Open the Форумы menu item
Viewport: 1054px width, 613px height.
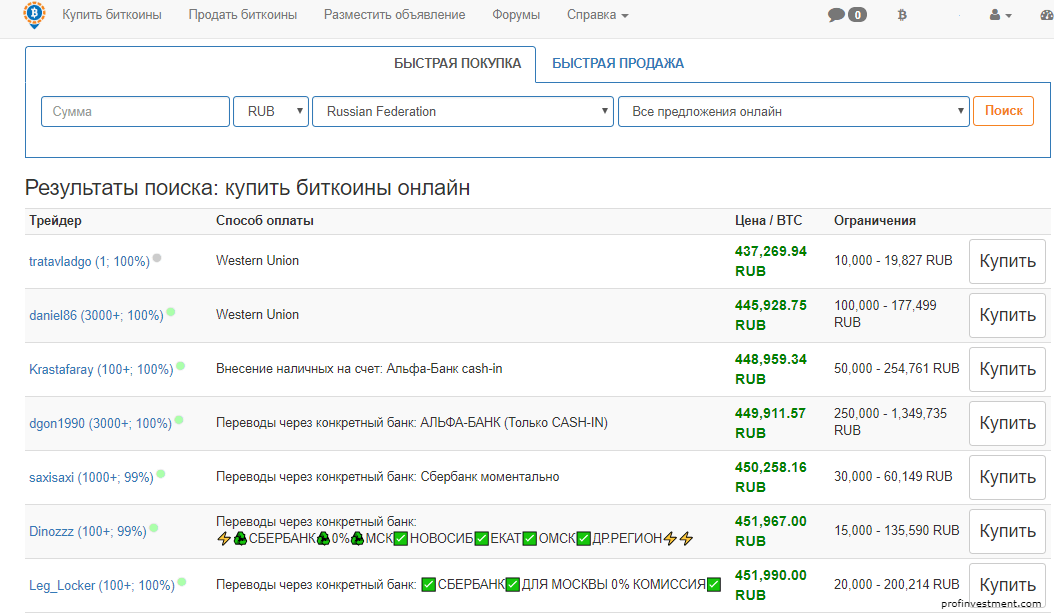(516, 15)
